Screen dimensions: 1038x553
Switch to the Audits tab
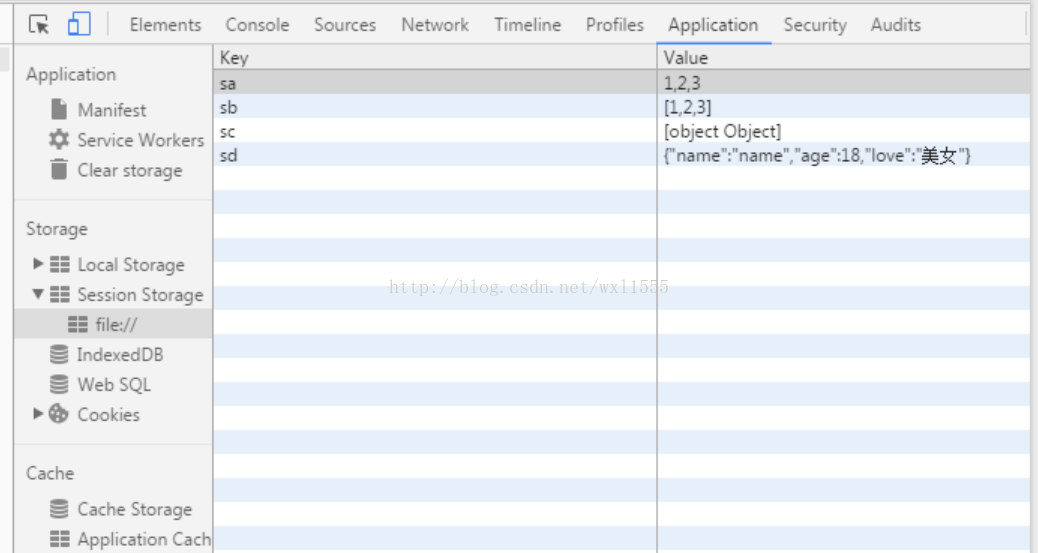[x=895, y=25]
